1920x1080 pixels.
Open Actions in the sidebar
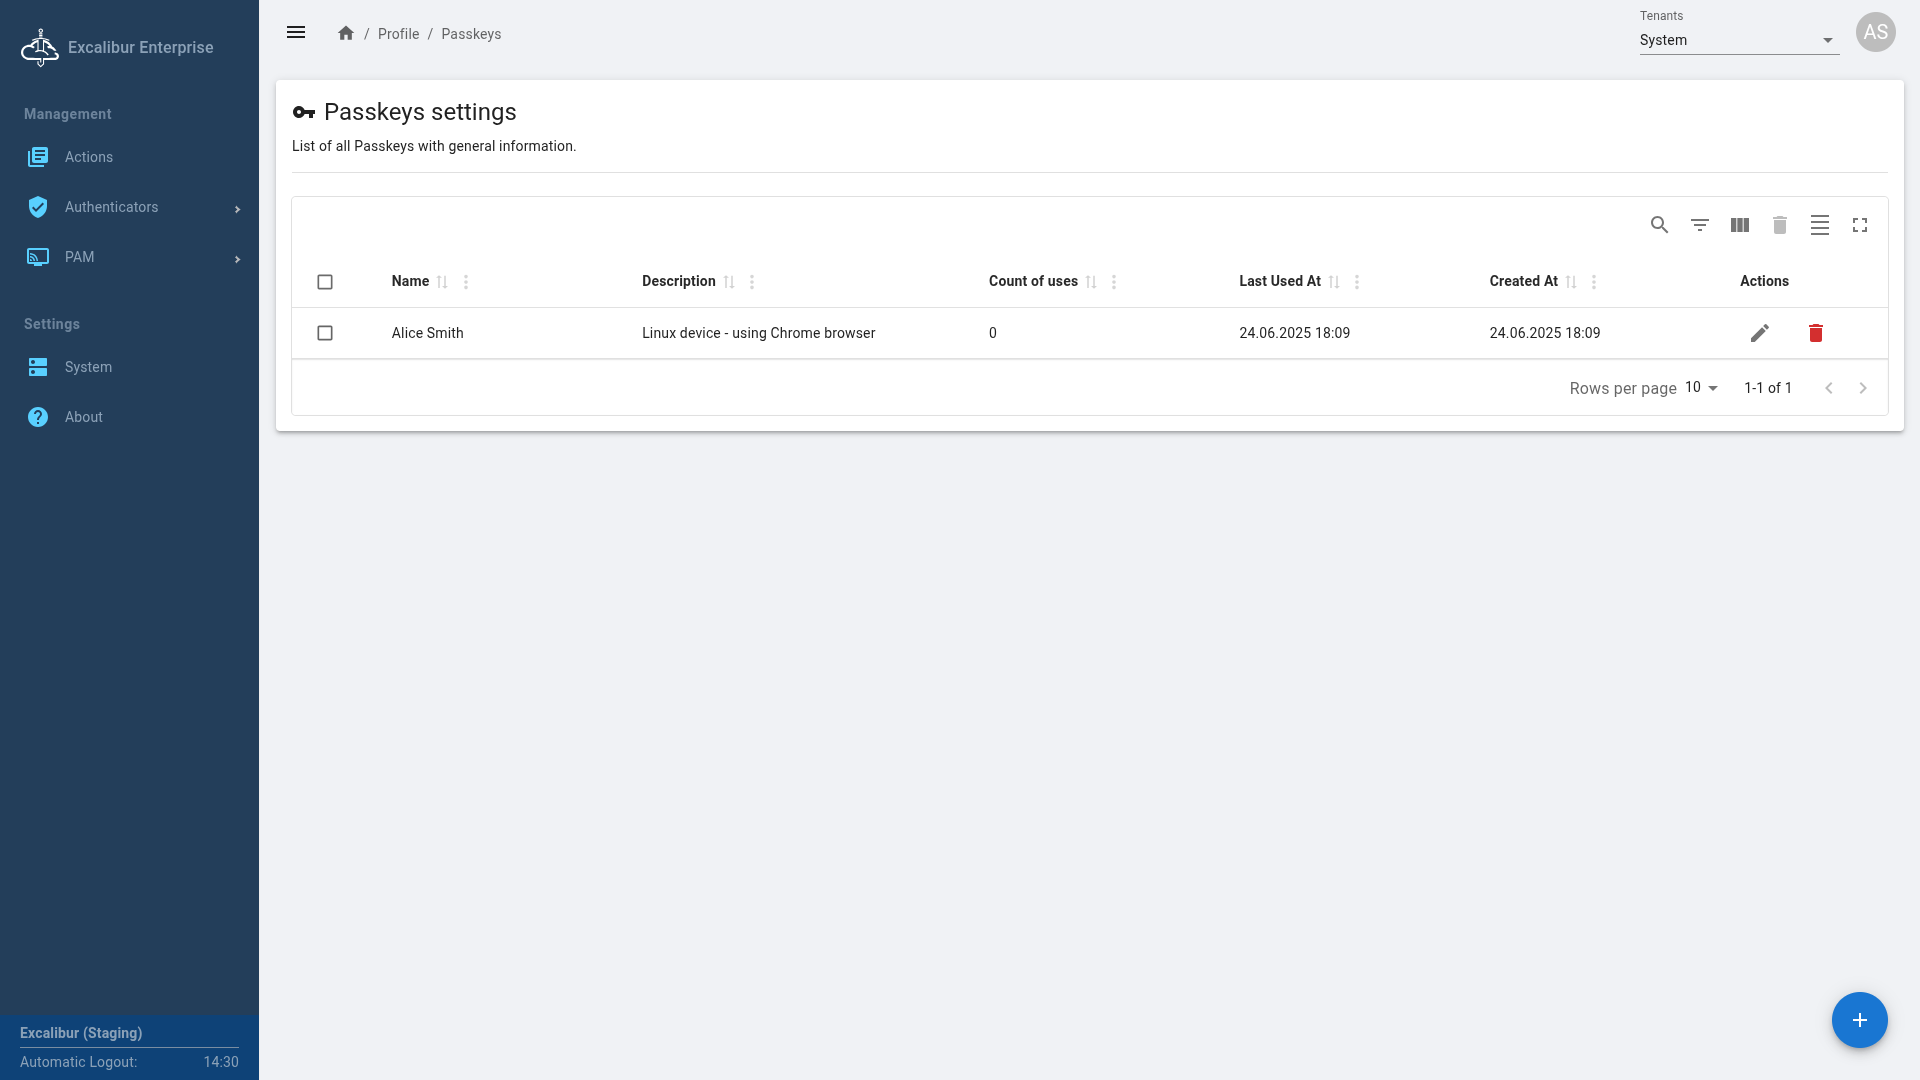point(89,157)
